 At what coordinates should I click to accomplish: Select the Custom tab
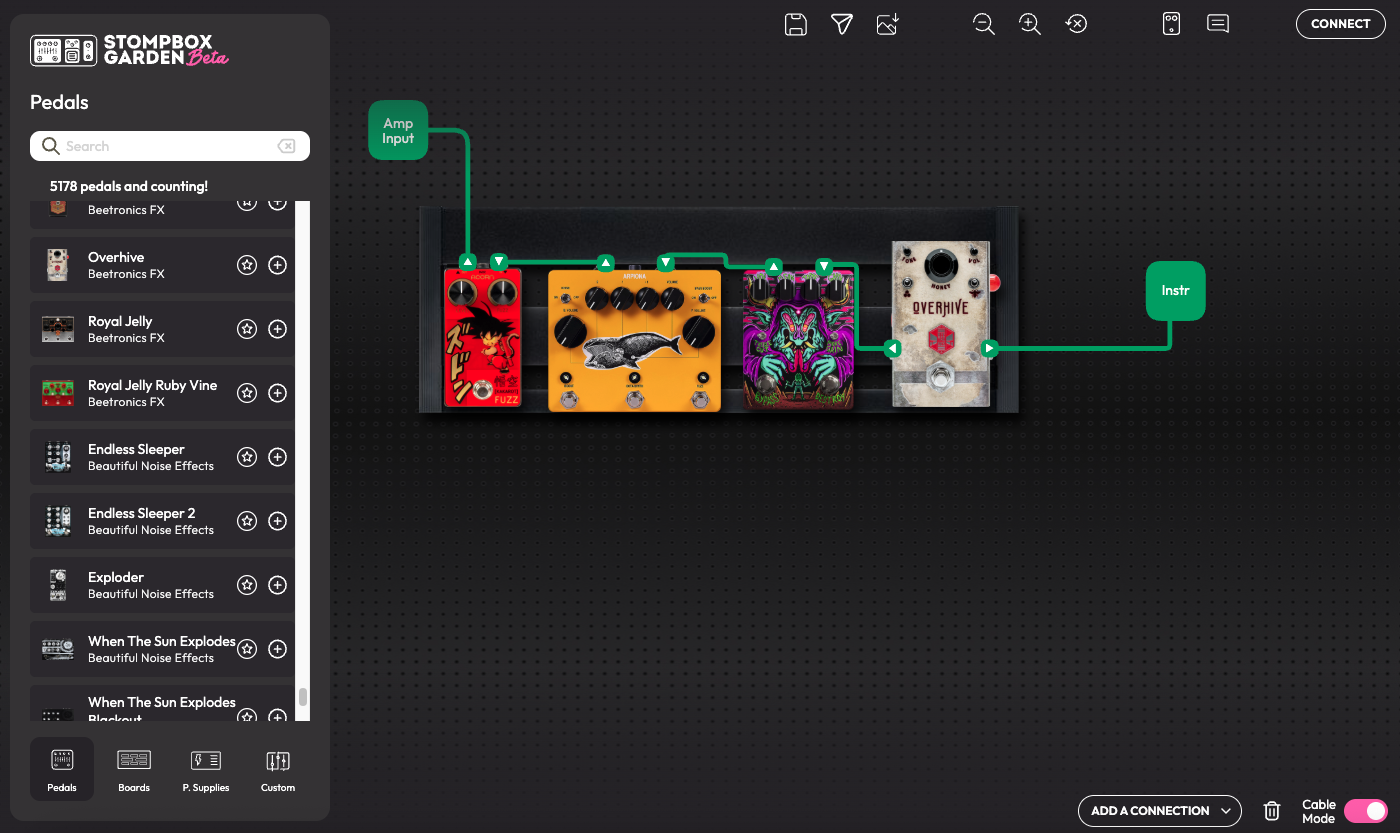278,769
